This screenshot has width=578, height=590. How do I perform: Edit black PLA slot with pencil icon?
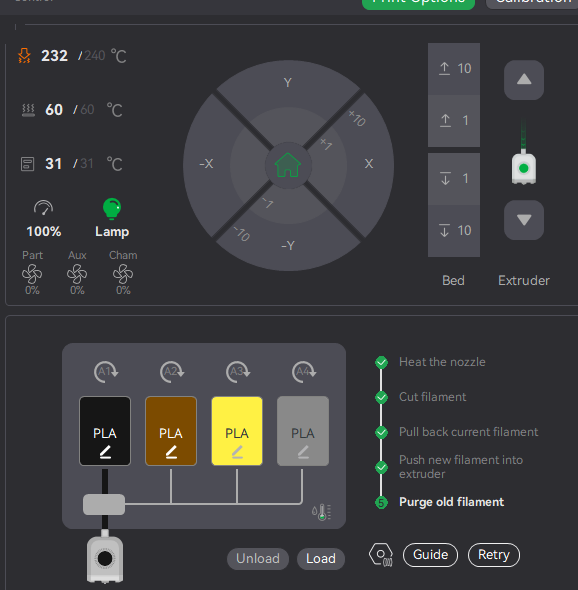tap(105, 452)
